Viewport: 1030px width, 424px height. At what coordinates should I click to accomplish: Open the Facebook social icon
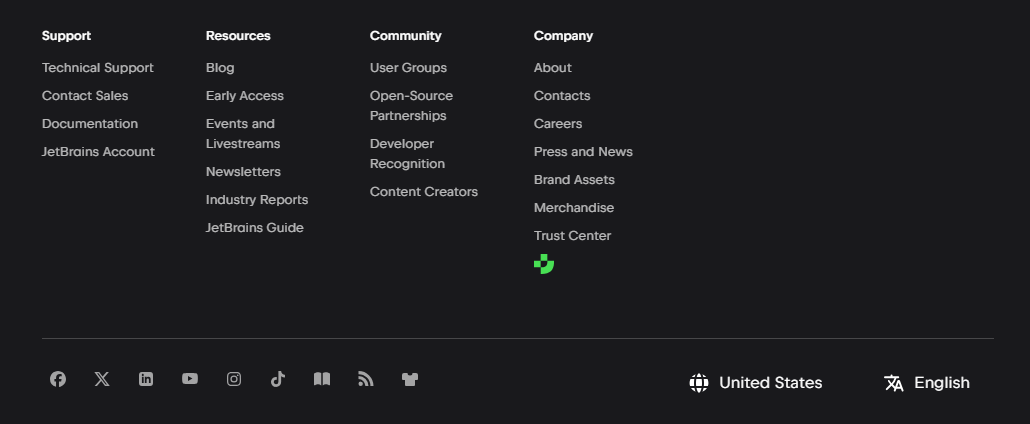[x=58, y=379]
